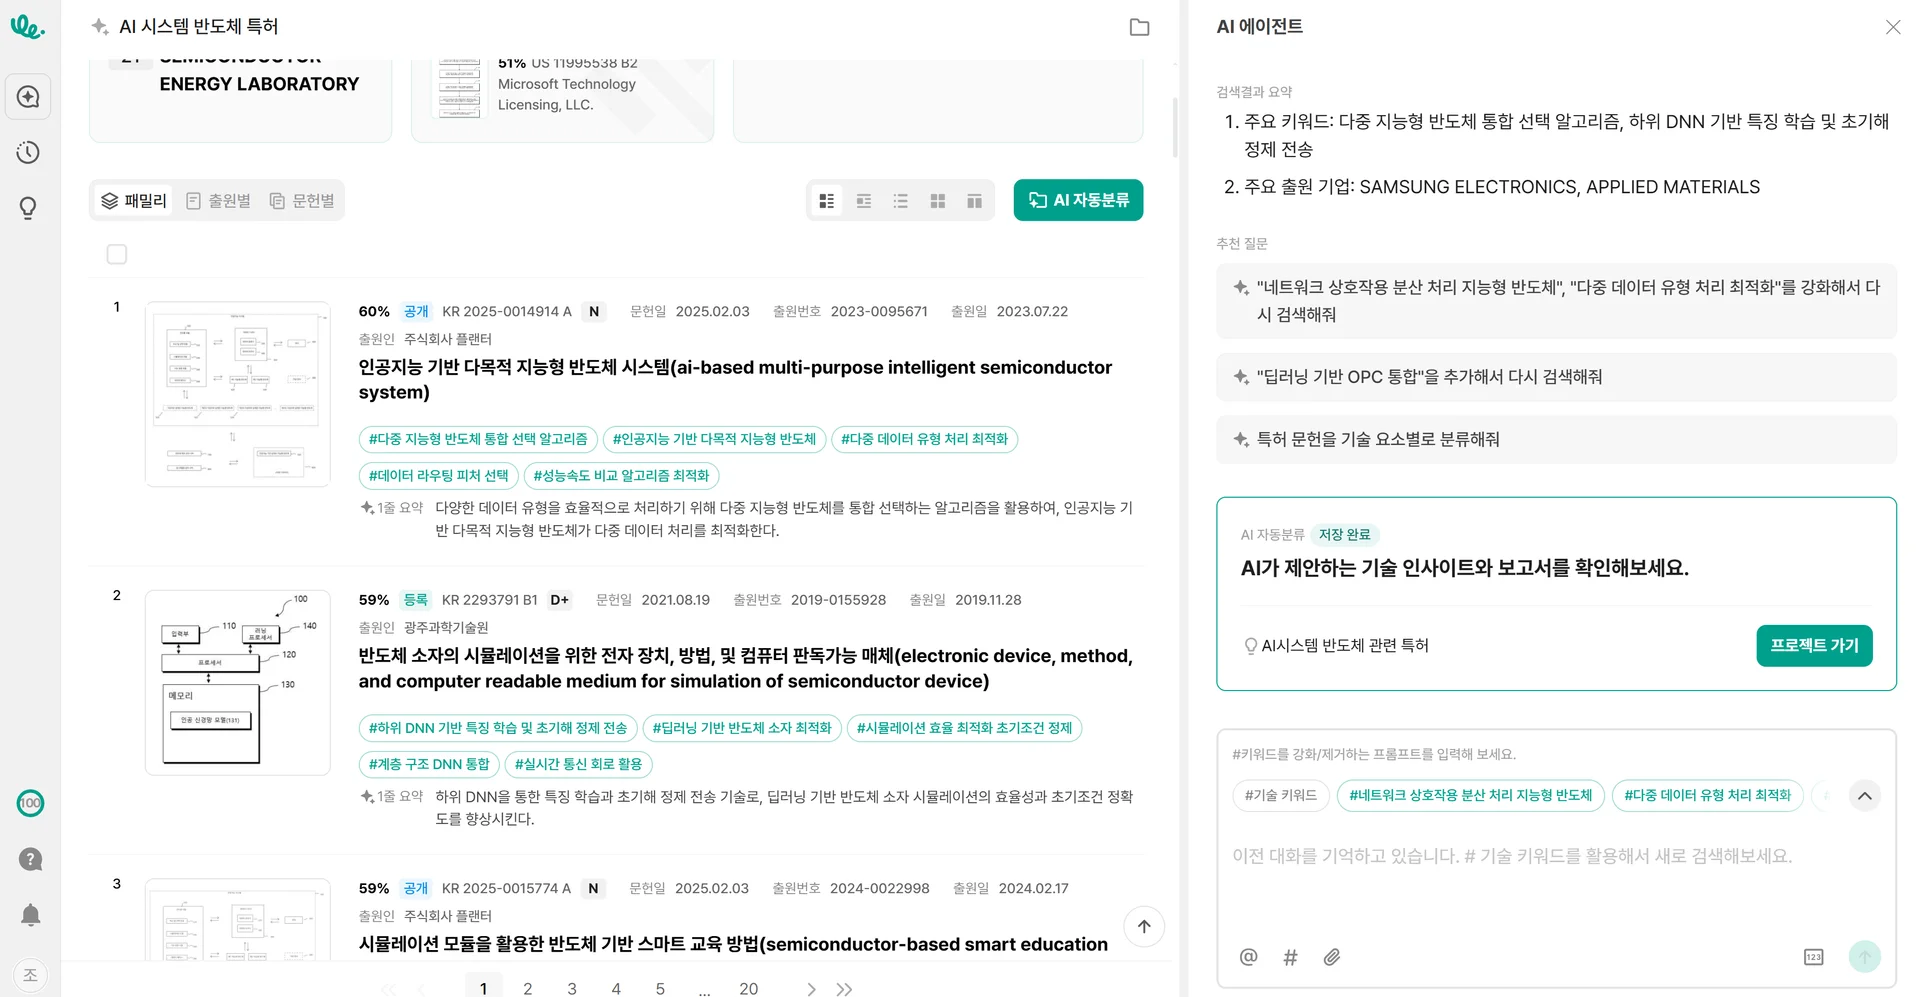Image resolution: width=1920 pixels, height=997 pixels.
Task: Open the lightbulb insights icon in the sidebar
Action: (28, 208)
